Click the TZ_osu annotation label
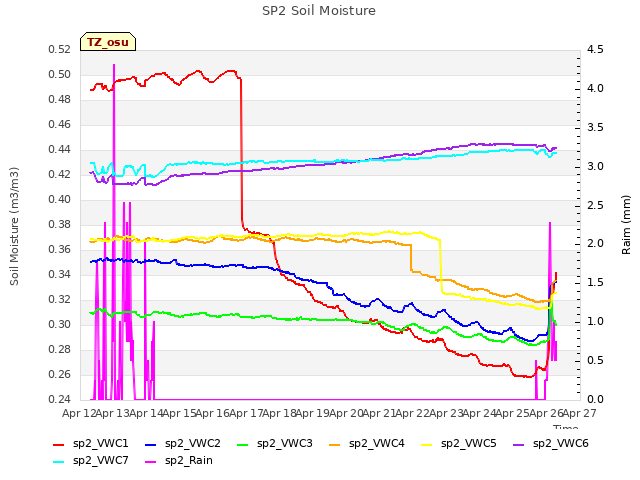The width and height of the screenshot is (640, 480). tap(108, 42)
